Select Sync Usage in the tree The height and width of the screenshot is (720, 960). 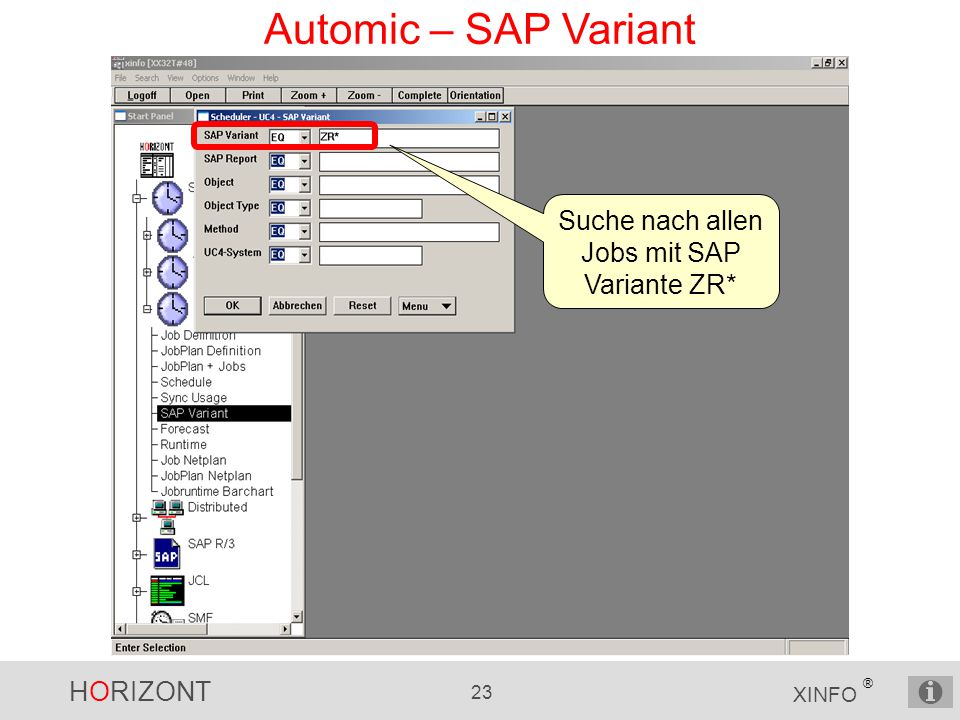pos(193,398)
